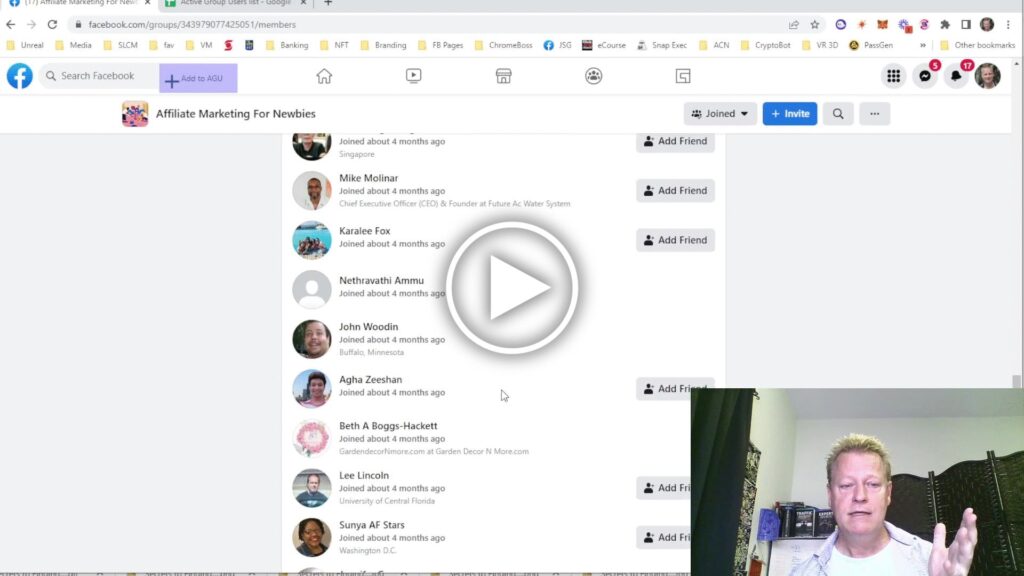Open the MetaMask fox extension
The height and width of the screenshot is (576, 1024).
coord(882,25)
